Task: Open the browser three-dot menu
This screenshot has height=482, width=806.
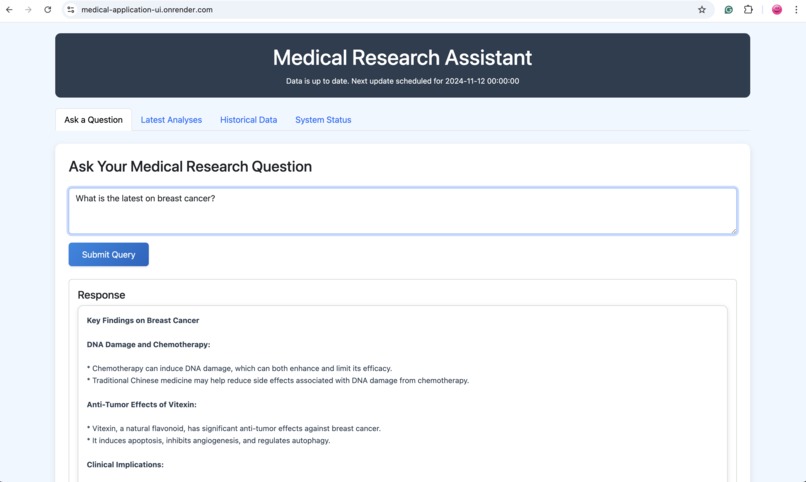Action: click(796, 10)
